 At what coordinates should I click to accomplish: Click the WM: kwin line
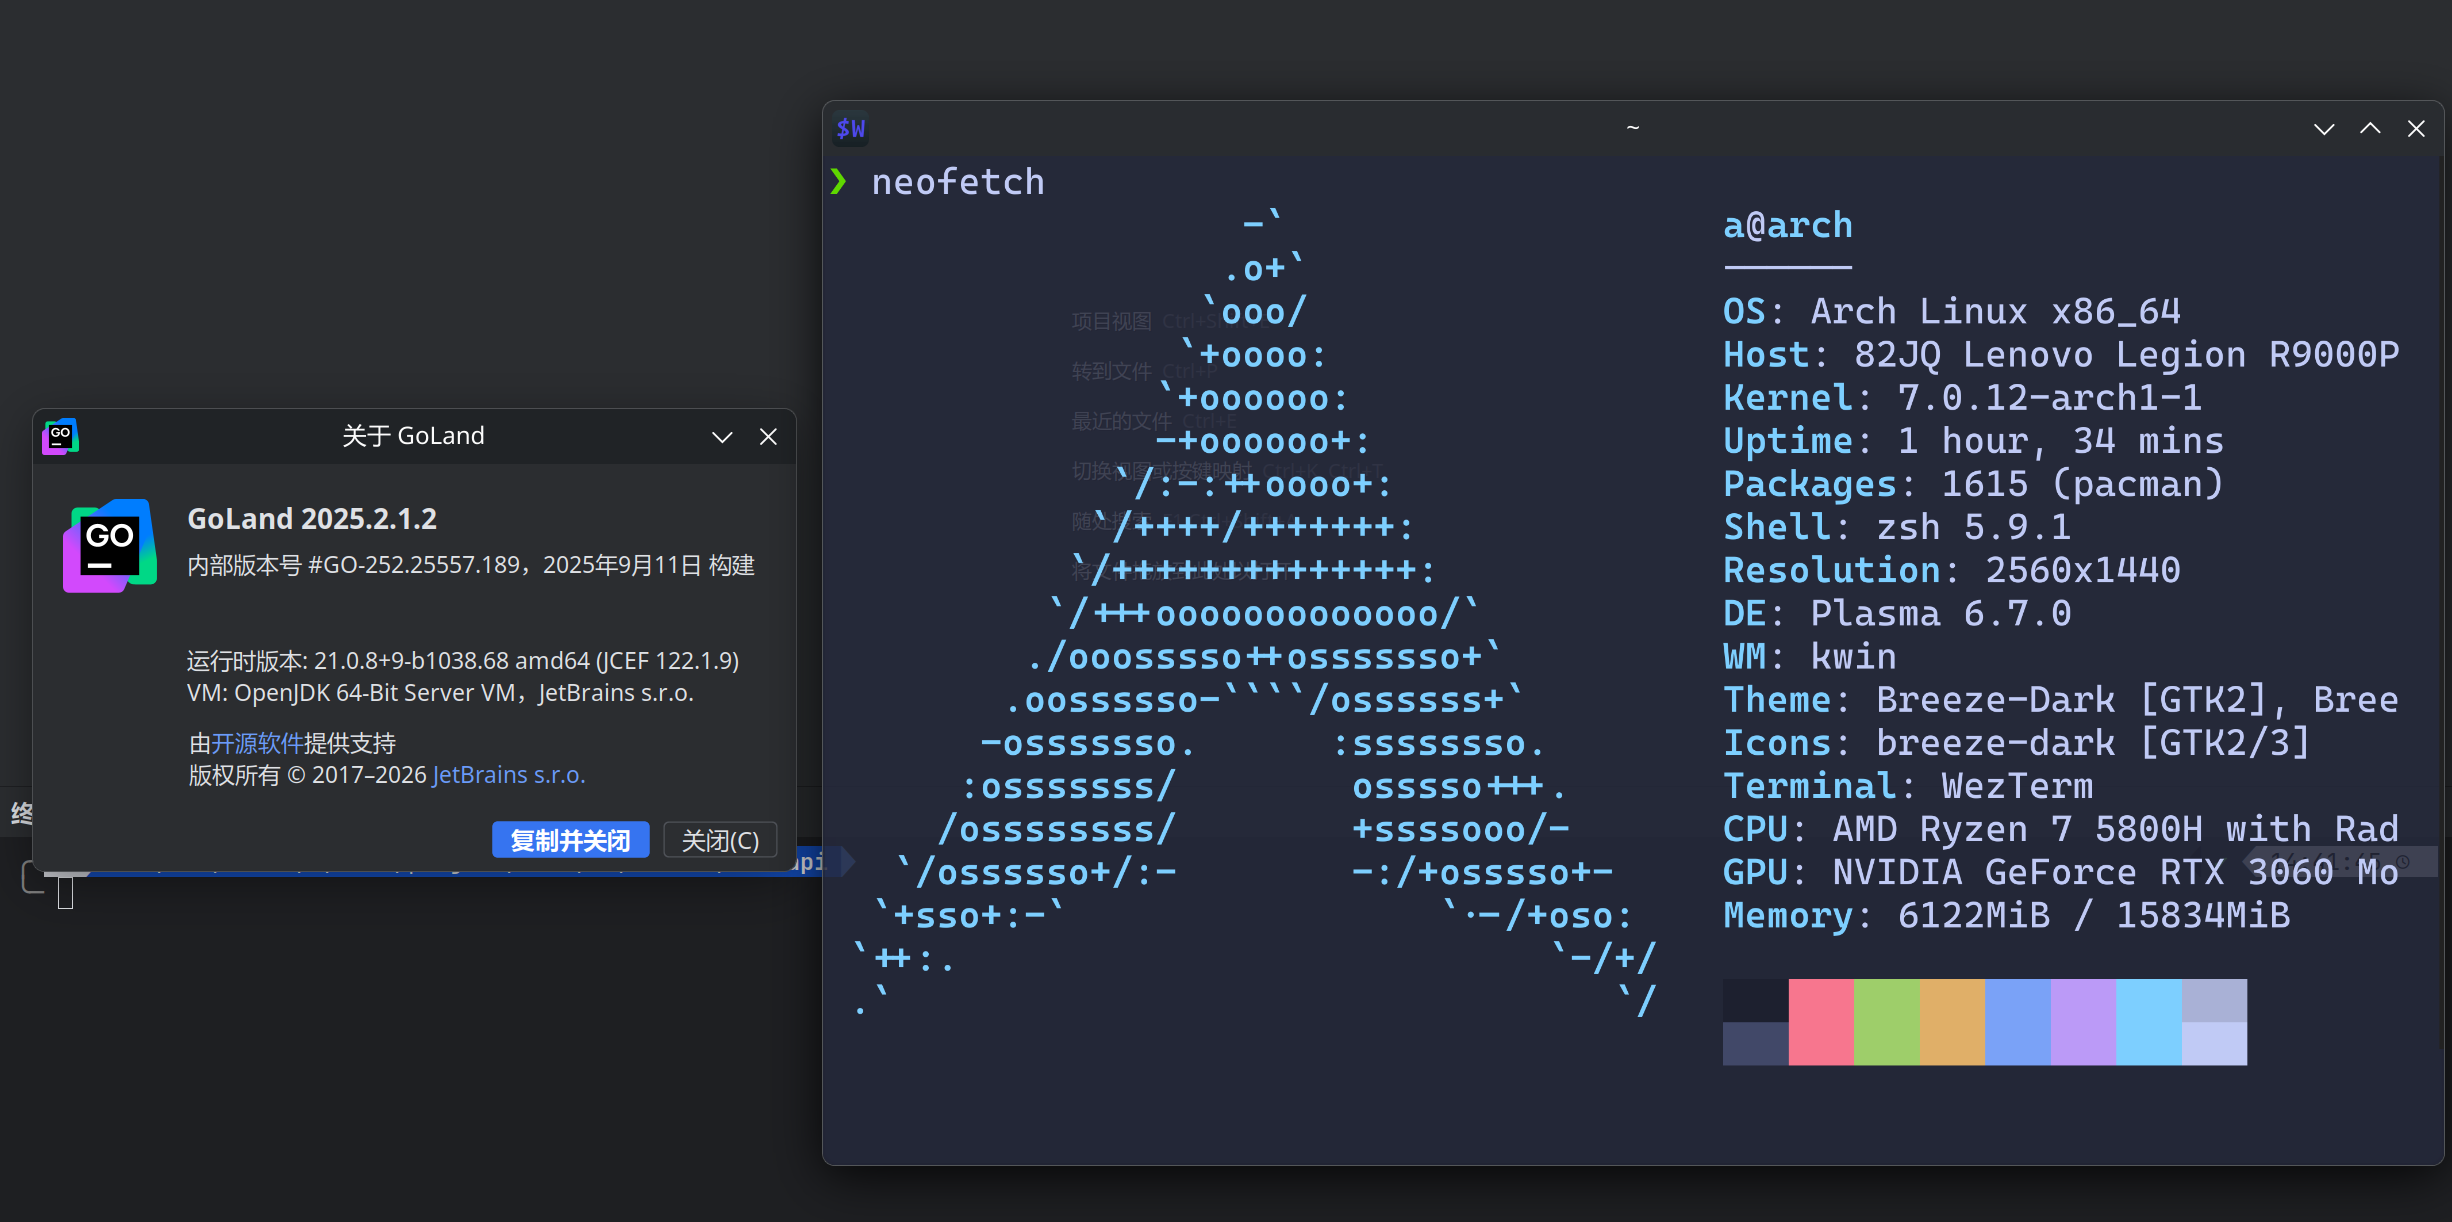click(x=1810, y=656)
